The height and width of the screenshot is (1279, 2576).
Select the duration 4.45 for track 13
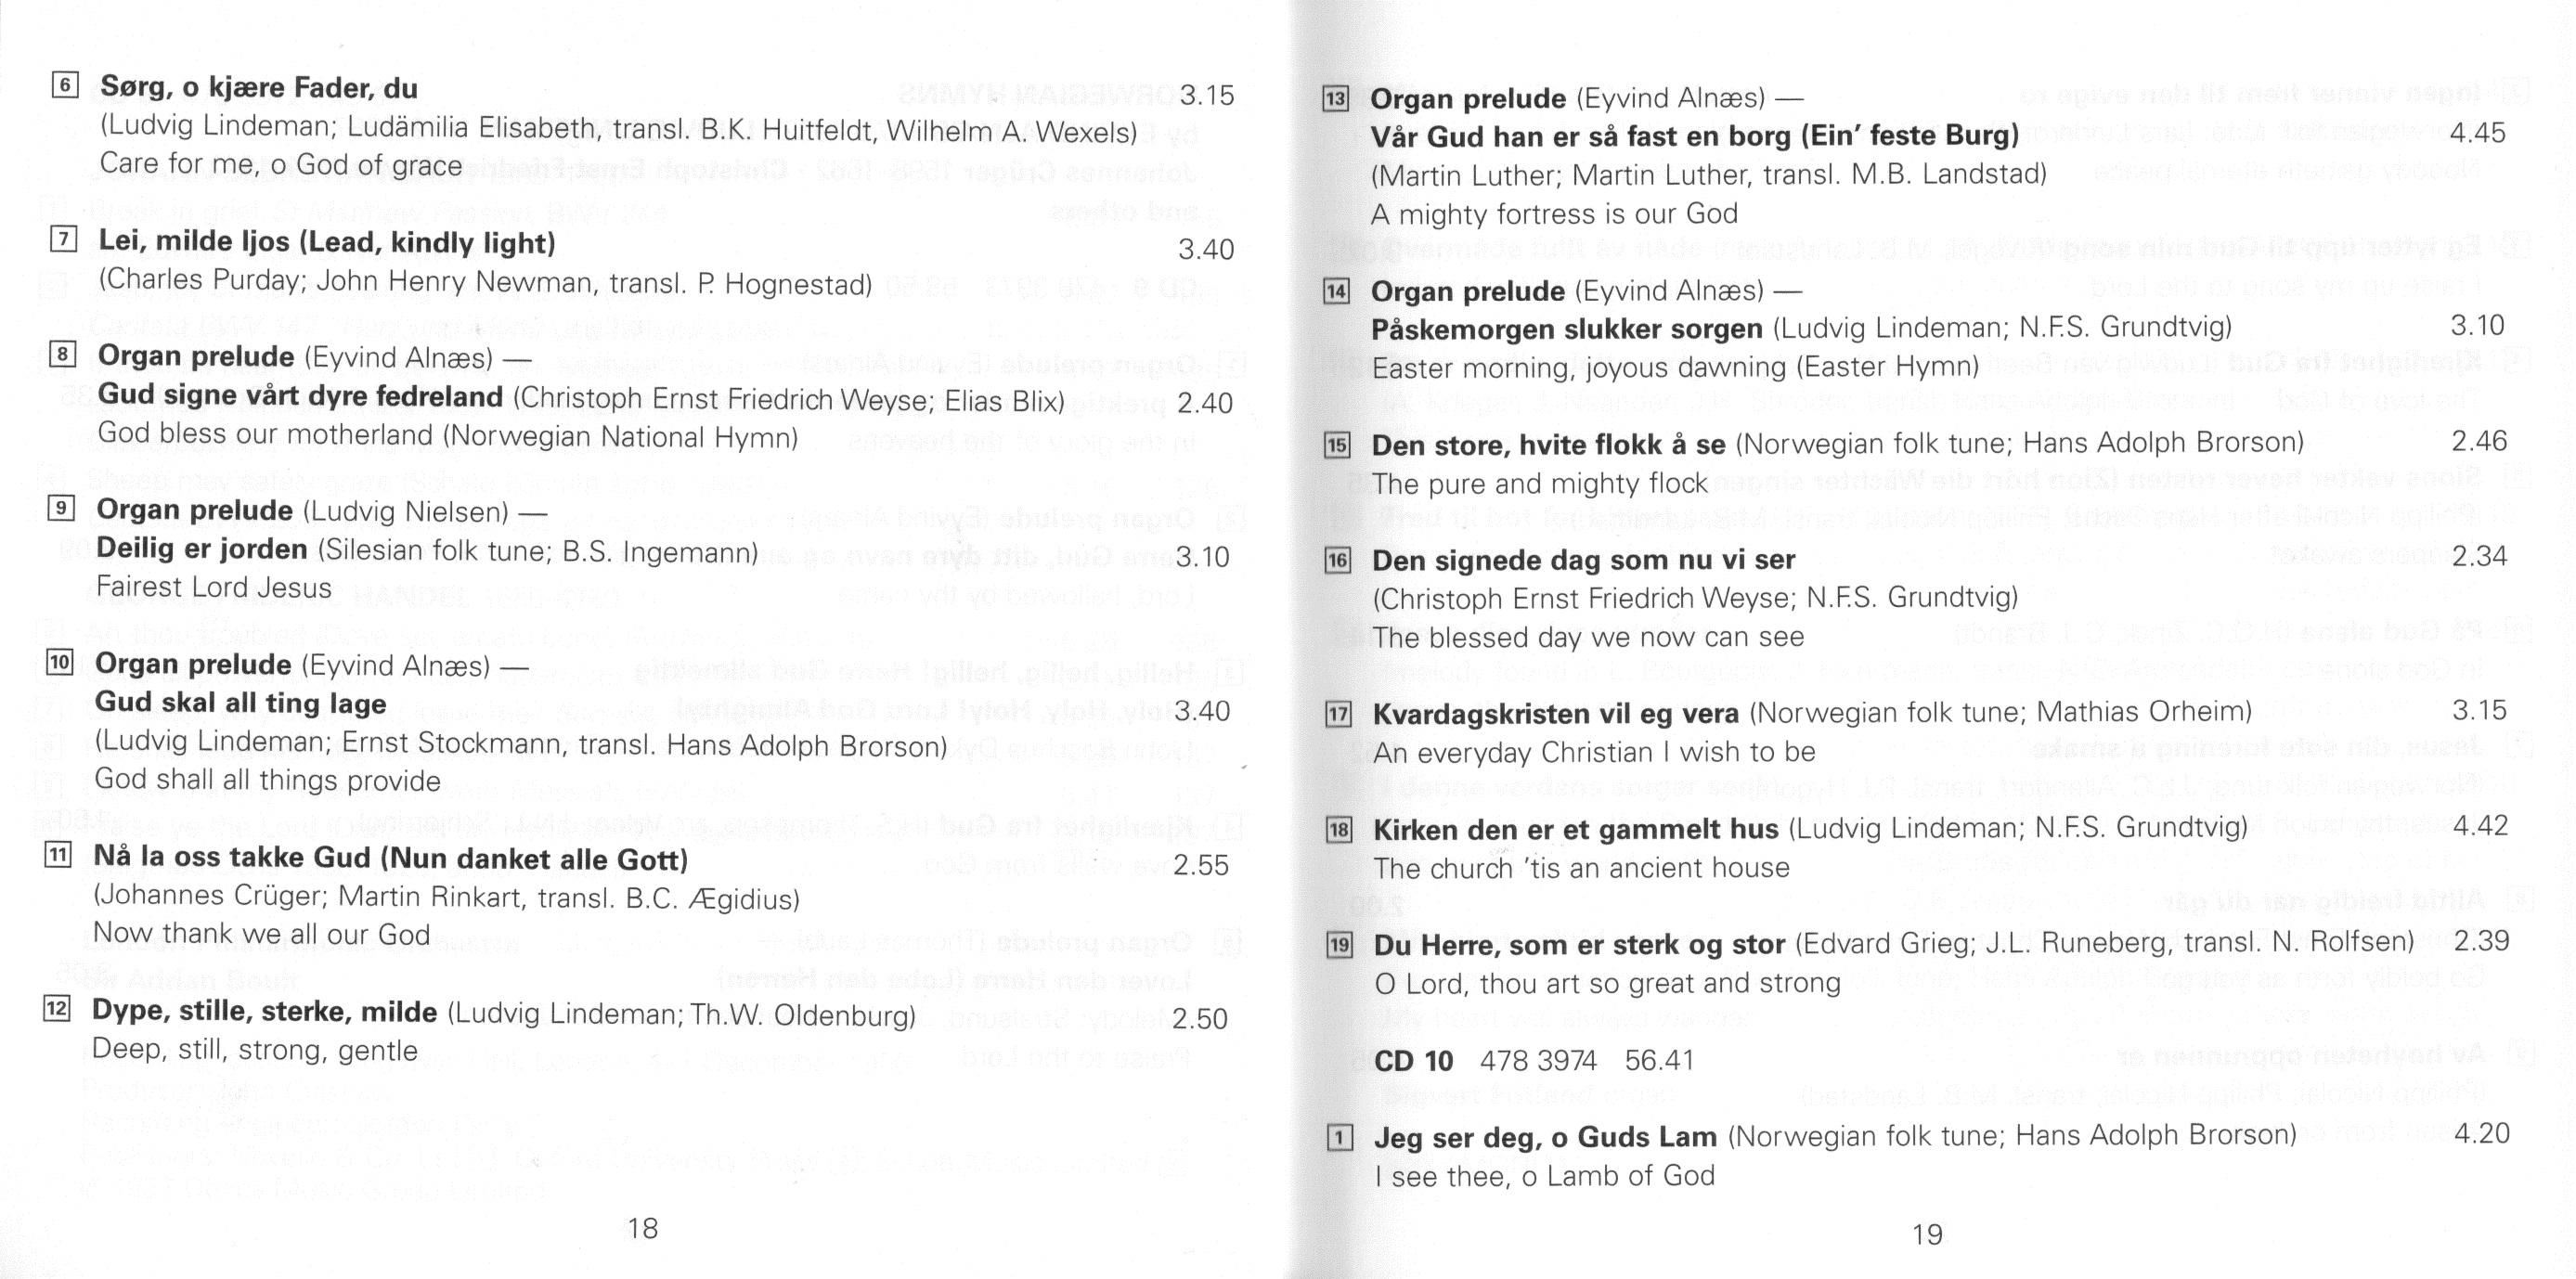pyautogui.click(x=2478, y=133)
